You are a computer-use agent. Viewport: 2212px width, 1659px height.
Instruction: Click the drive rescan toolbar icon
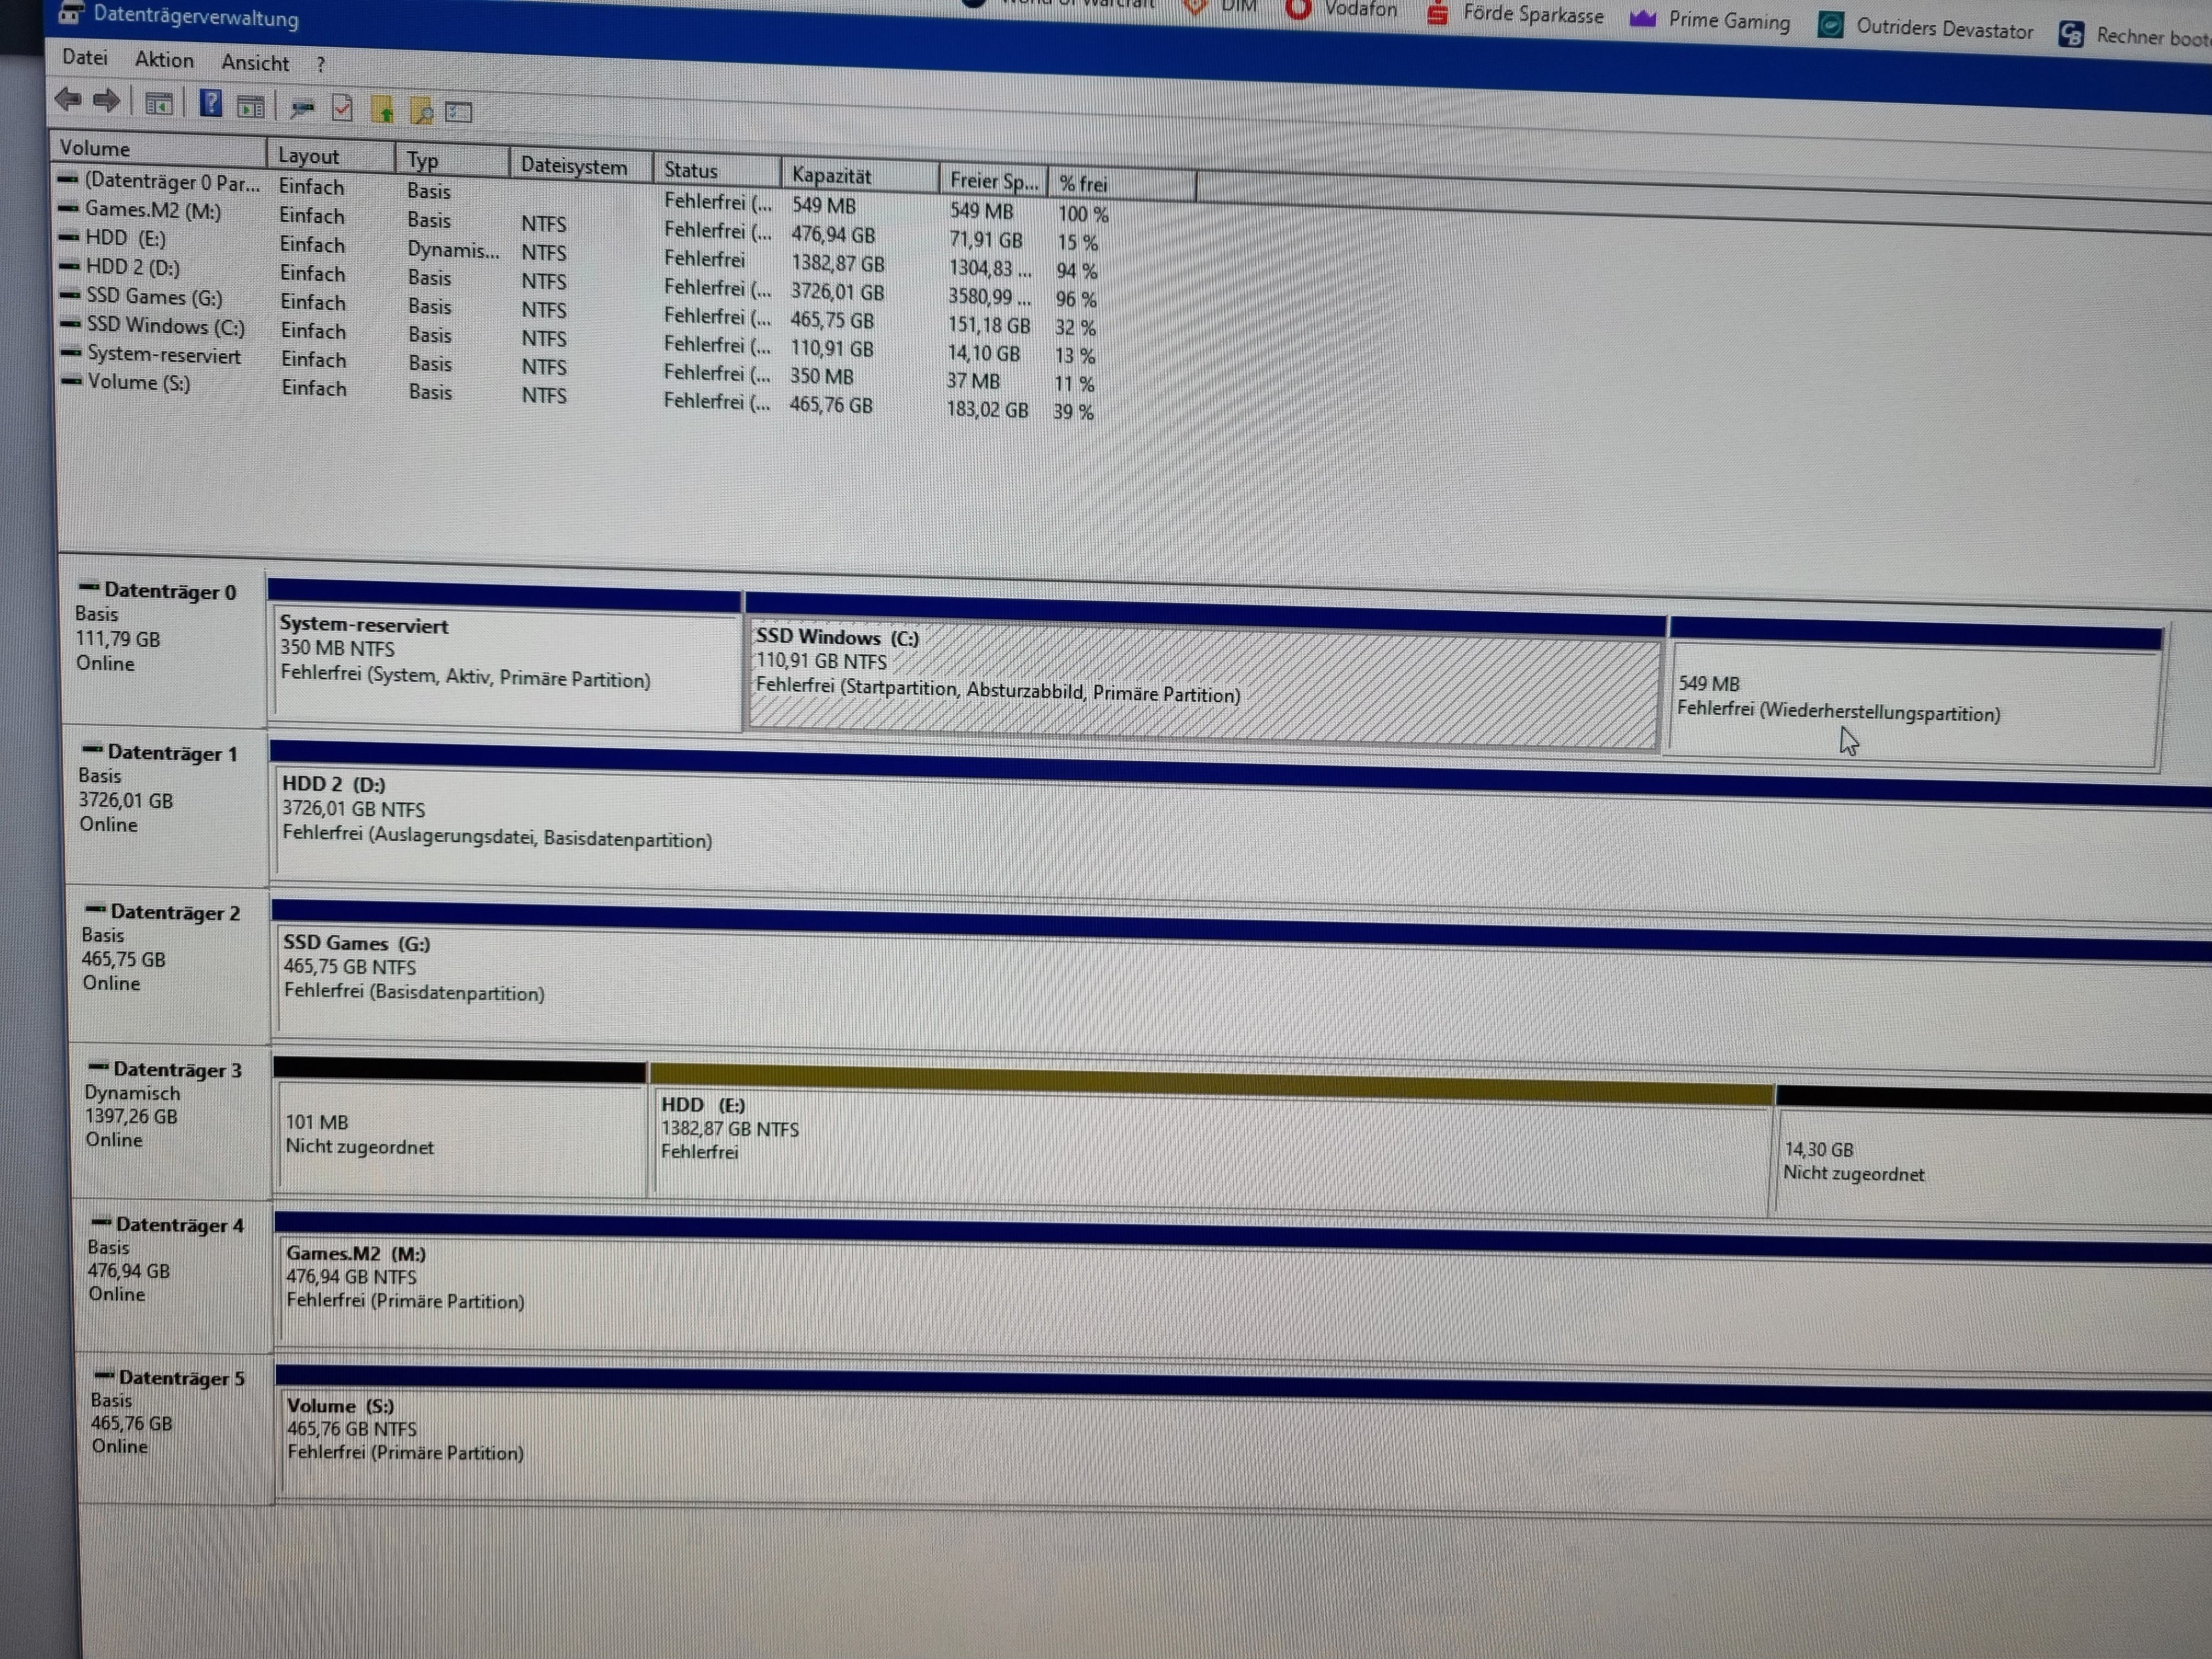point(302,108)
